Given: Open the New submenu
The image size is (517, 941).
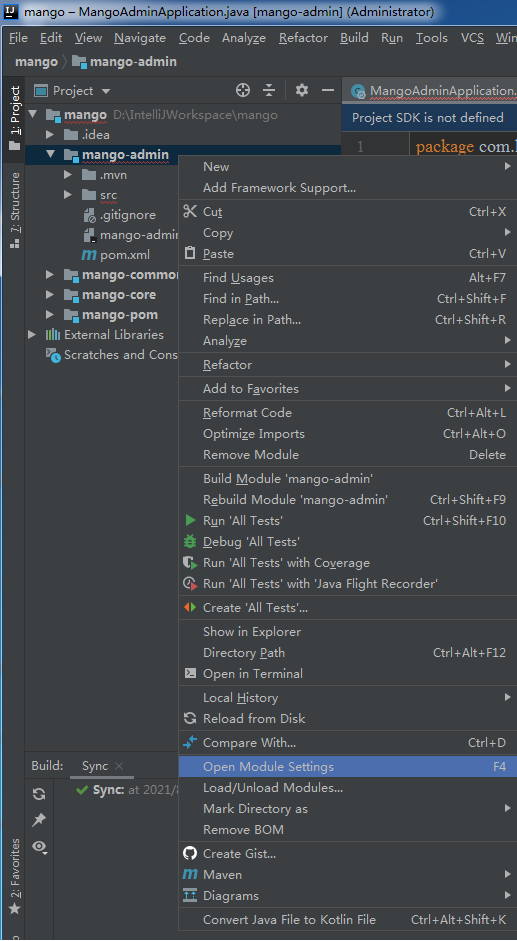Looking at the screenshot, I should coord(348,167).
